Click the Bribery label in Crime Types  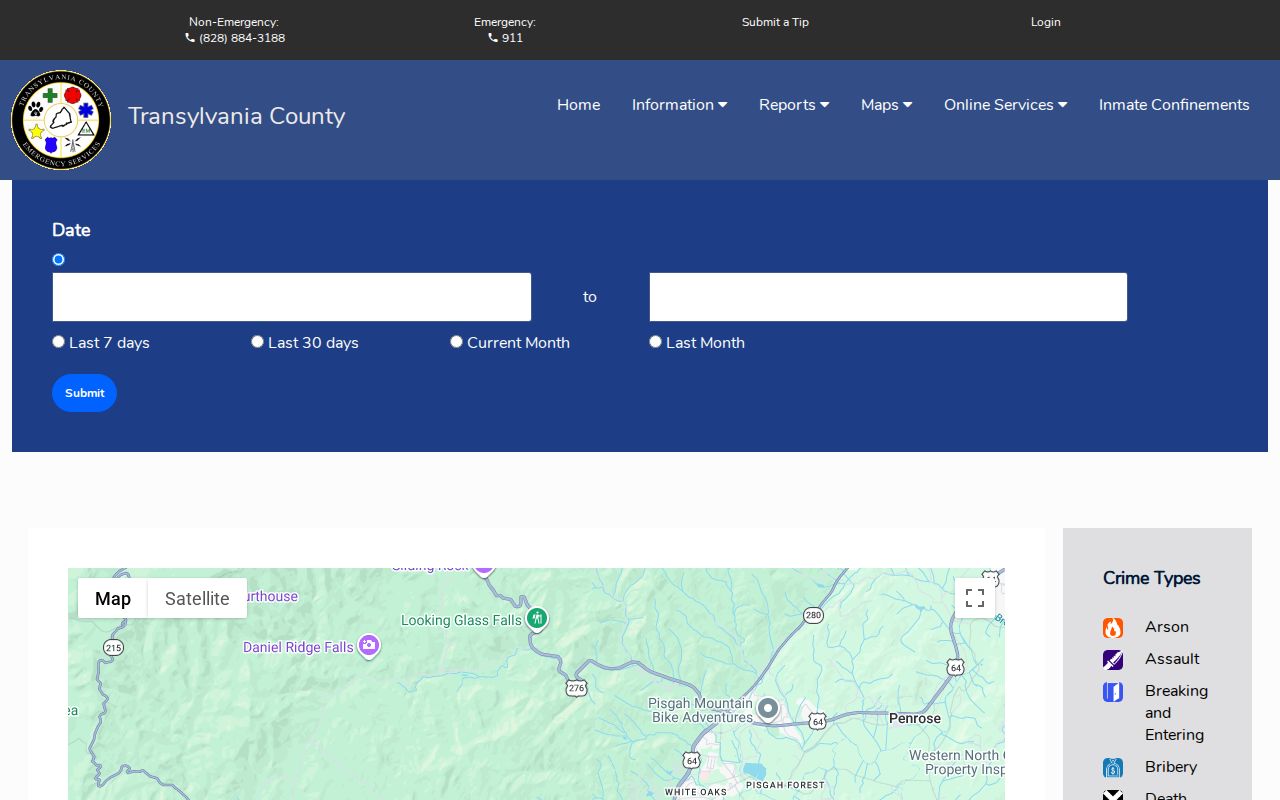pyautogui.click(x=1171, y=767)
